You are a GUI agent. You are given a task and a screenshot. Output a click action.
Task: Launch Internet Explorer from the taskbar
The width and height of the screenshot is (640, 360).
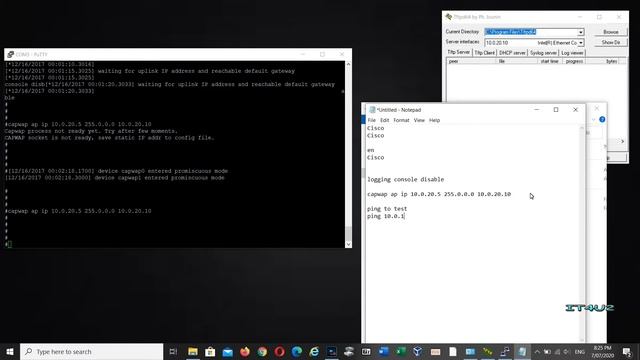314,351
